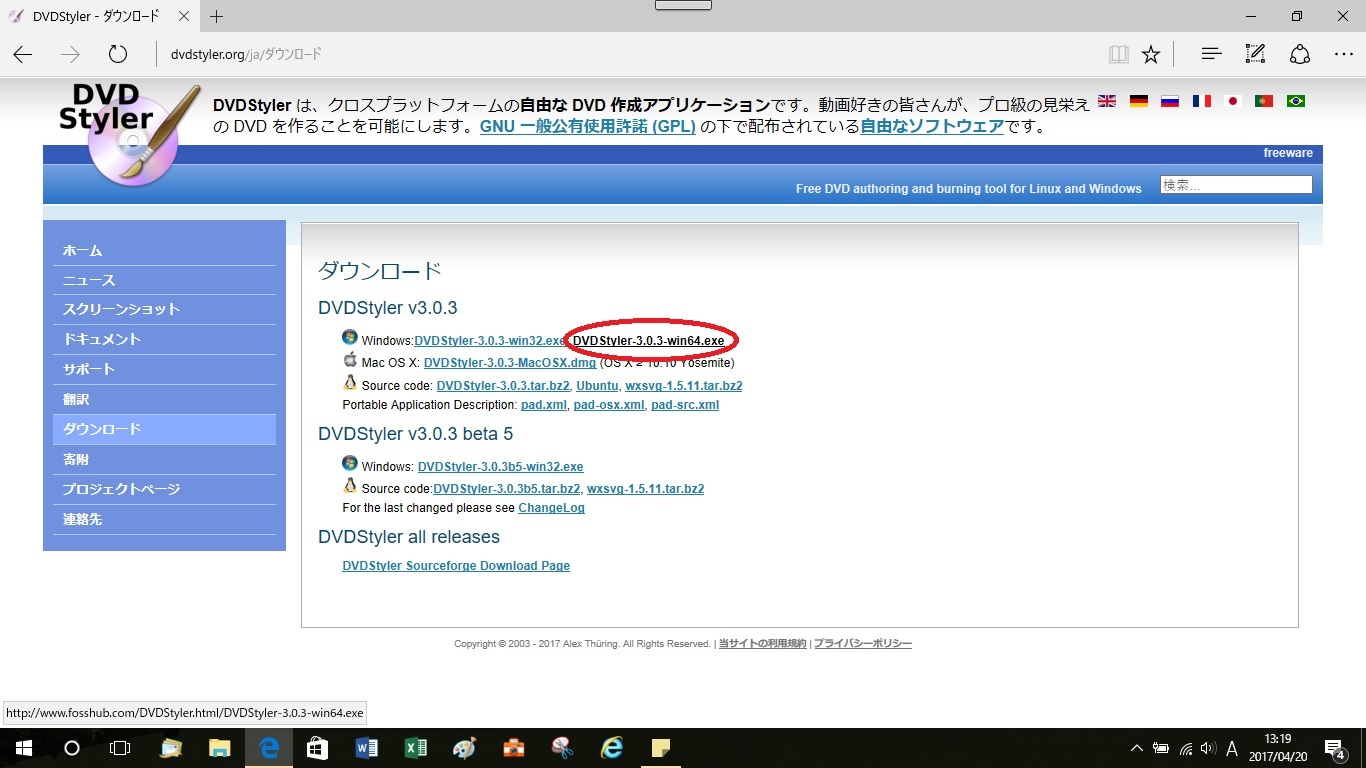Open the Share icon in Edge
1366x768 pixels.
point(1299,54)
